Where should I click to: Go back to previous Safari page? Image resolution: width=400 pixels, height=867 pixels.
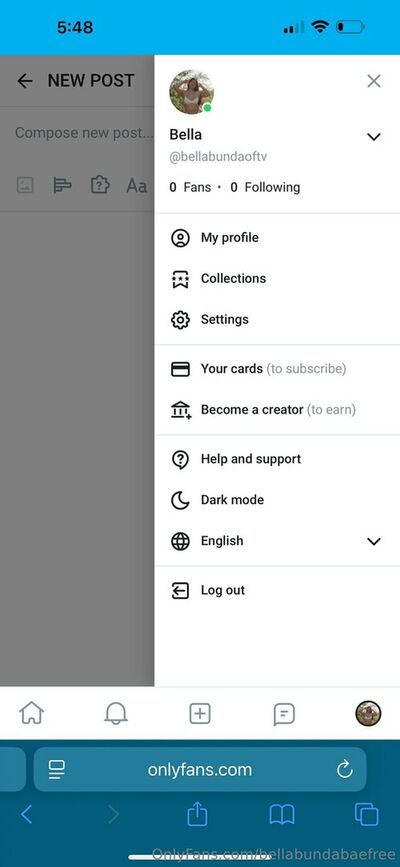pos(26,814)
